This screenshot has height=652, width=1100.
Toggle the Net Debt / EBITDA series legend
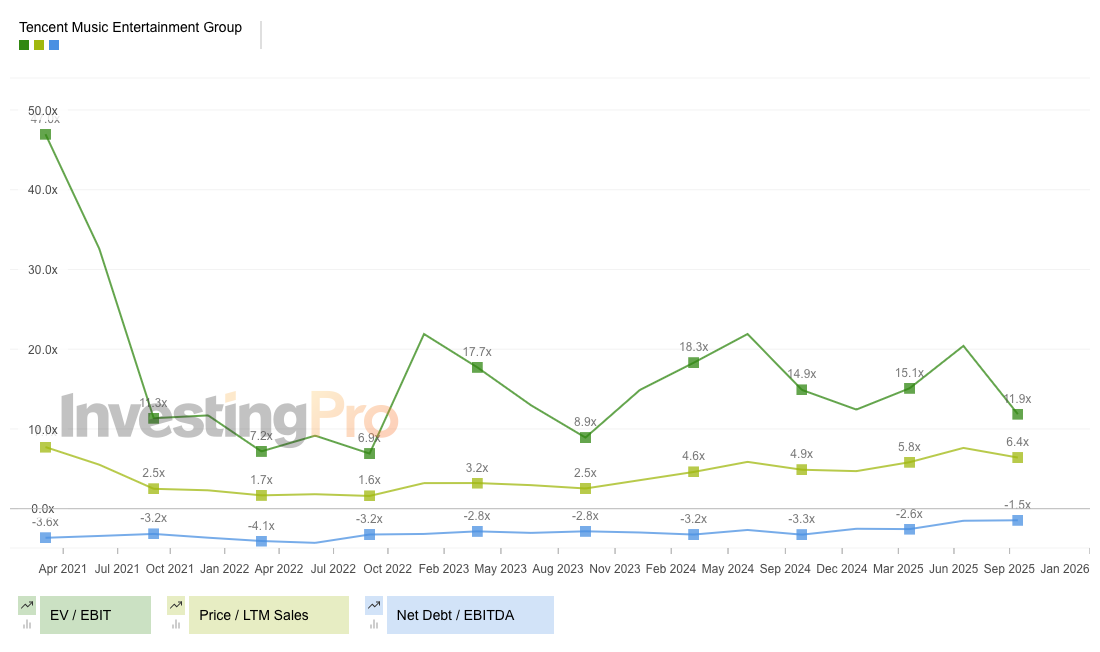pyautogui.click(x=468, y=615)
